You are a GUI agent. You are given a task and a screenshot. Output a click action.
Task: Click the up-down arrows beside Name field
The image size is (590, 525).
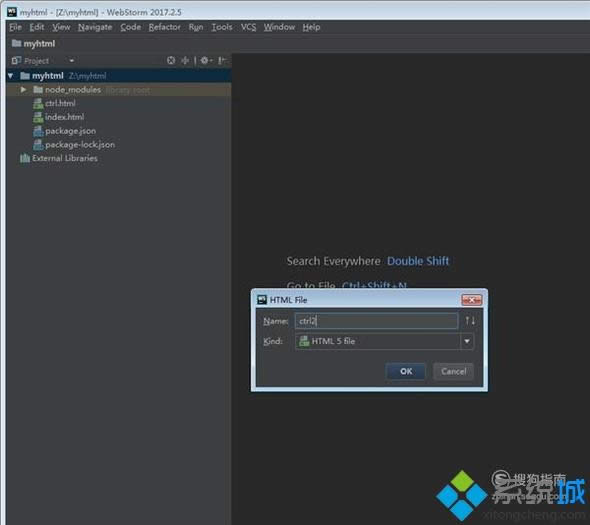(x=470, y=321)
